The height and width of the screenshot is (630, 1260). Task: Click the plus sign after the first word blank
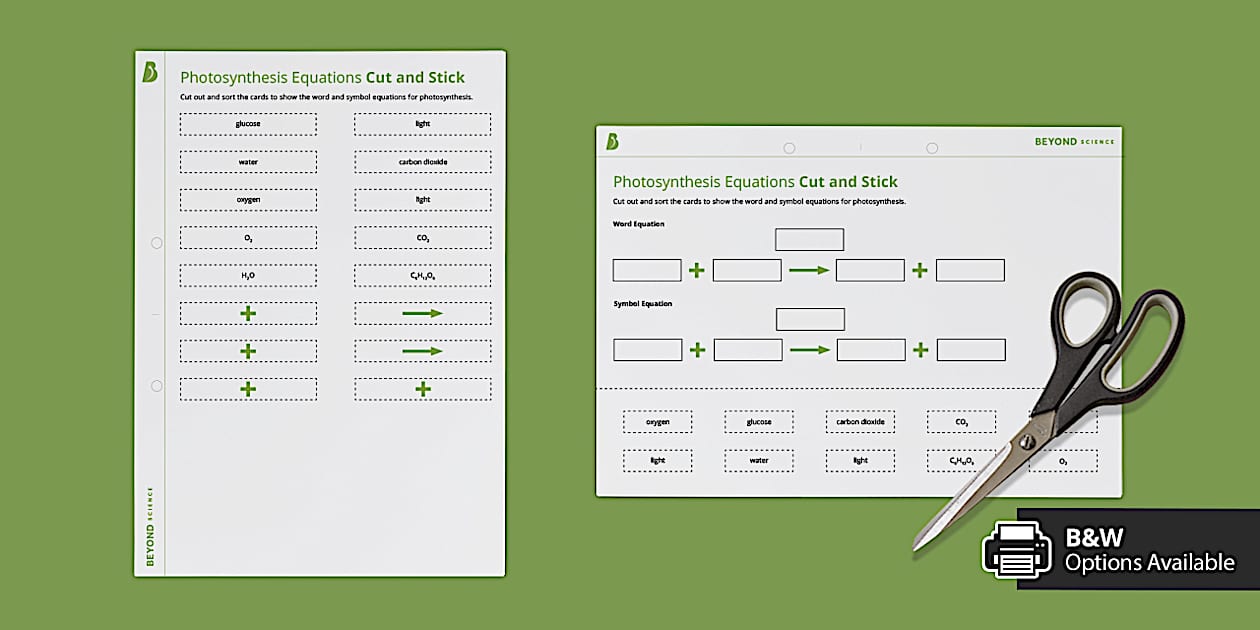(x=696, y=270)
